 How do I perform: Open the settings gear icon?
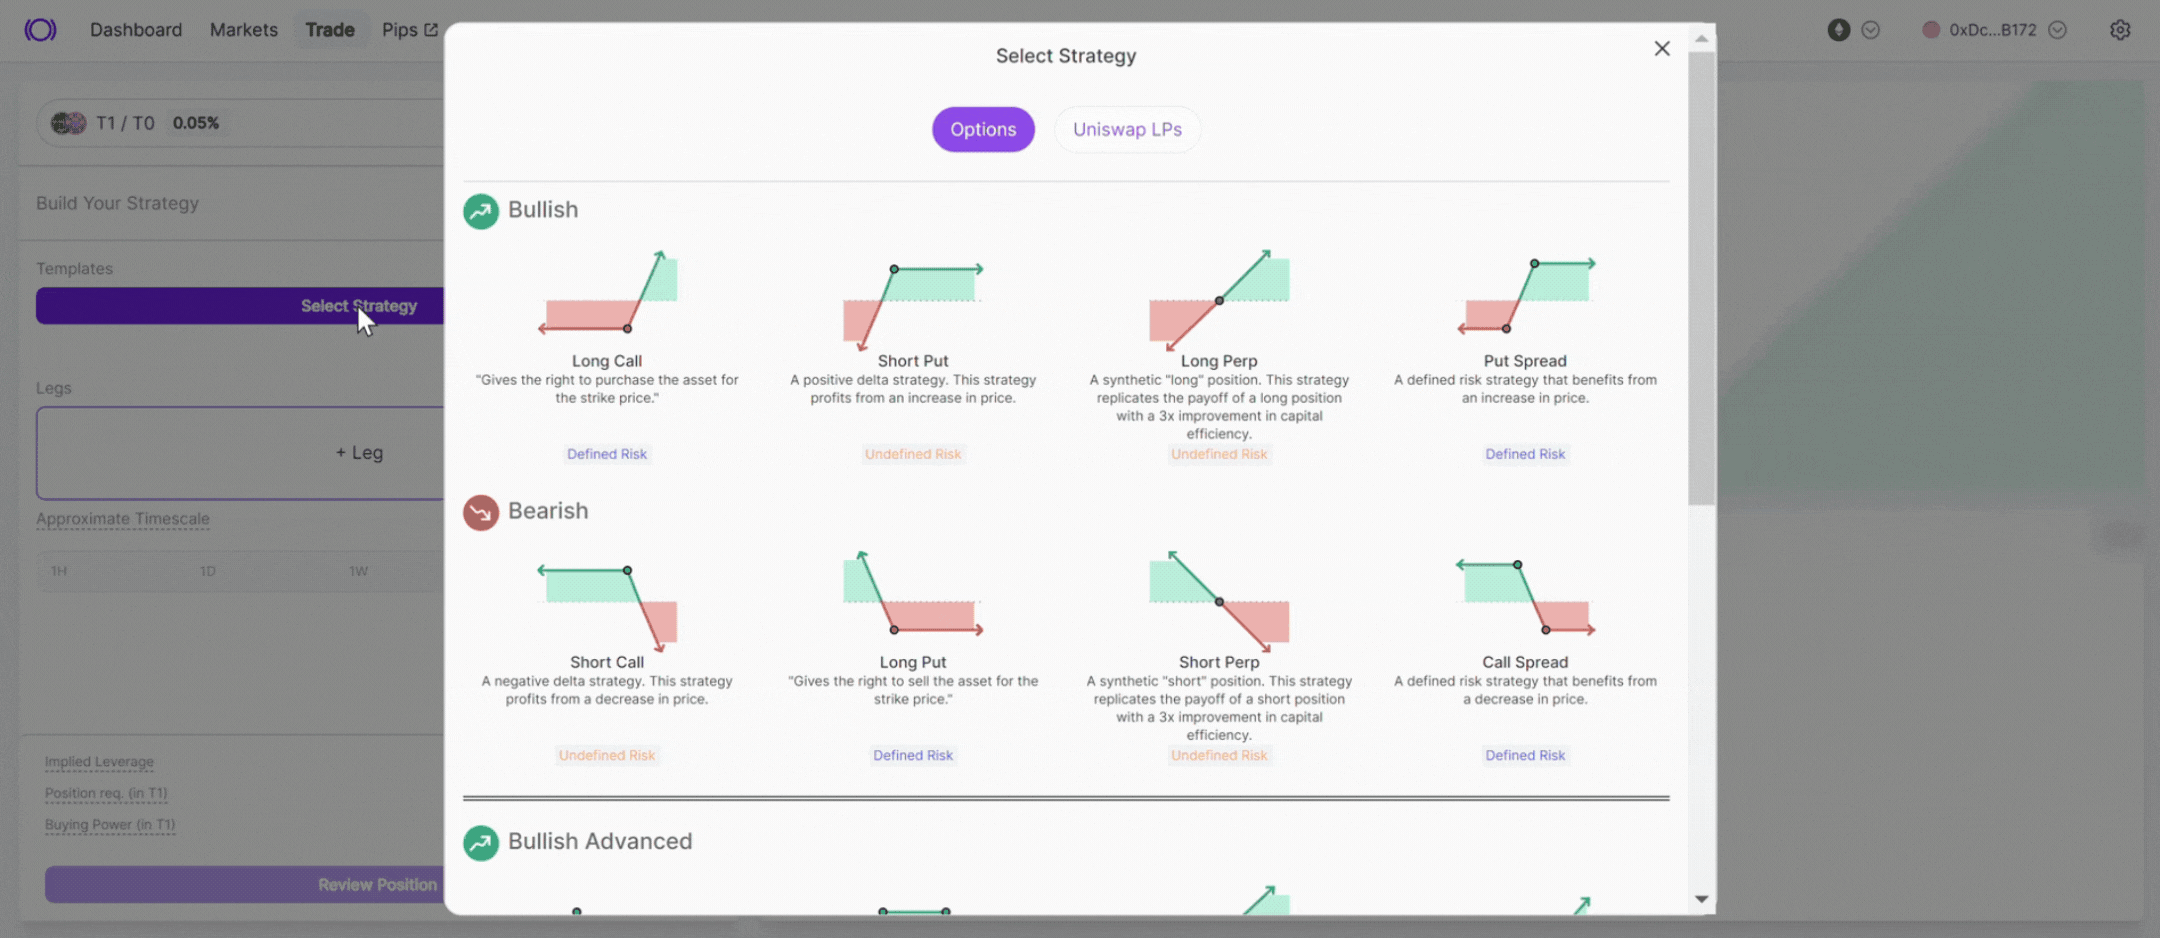[2120, 30]
